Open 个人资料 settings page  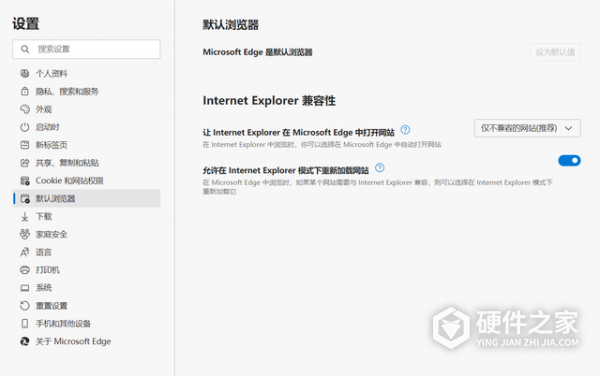click(x=86, y=73)
